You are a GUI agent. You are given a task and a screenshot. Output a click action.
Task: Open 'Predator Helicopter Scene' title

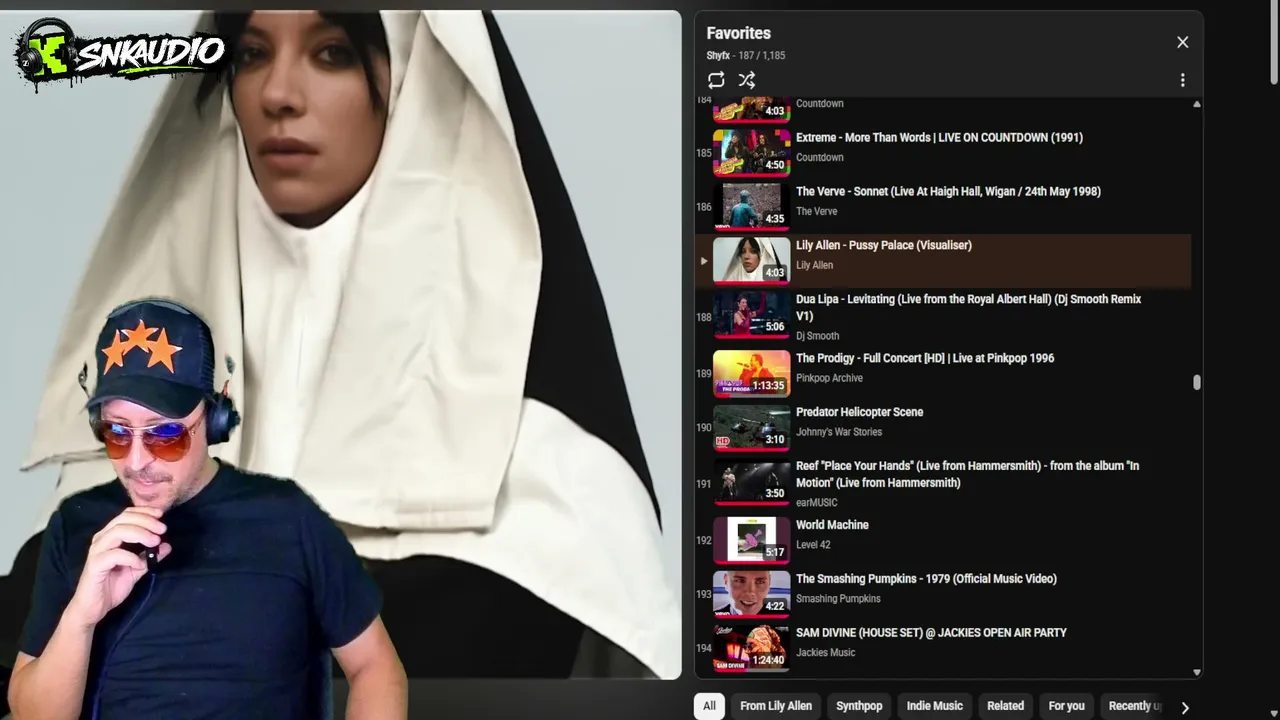pos(859,412)
